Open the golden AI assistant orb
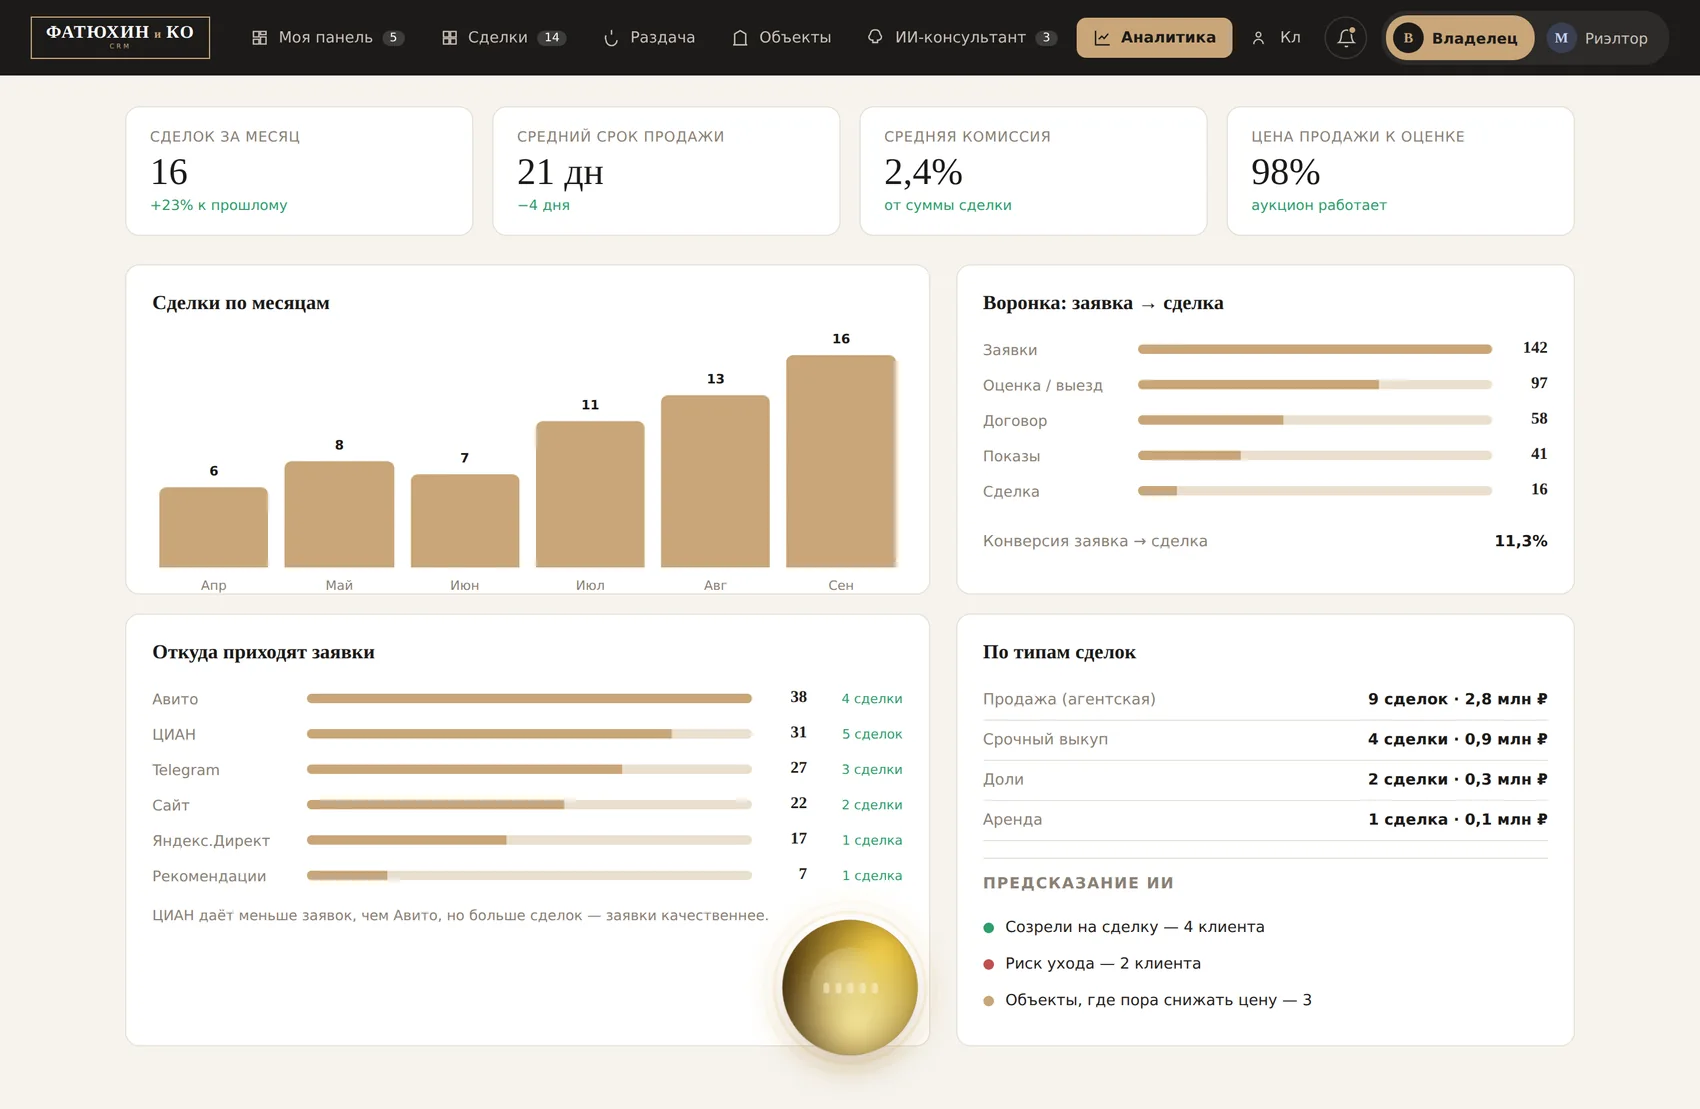This screenshot has width=1700, height=1109. 849,987
